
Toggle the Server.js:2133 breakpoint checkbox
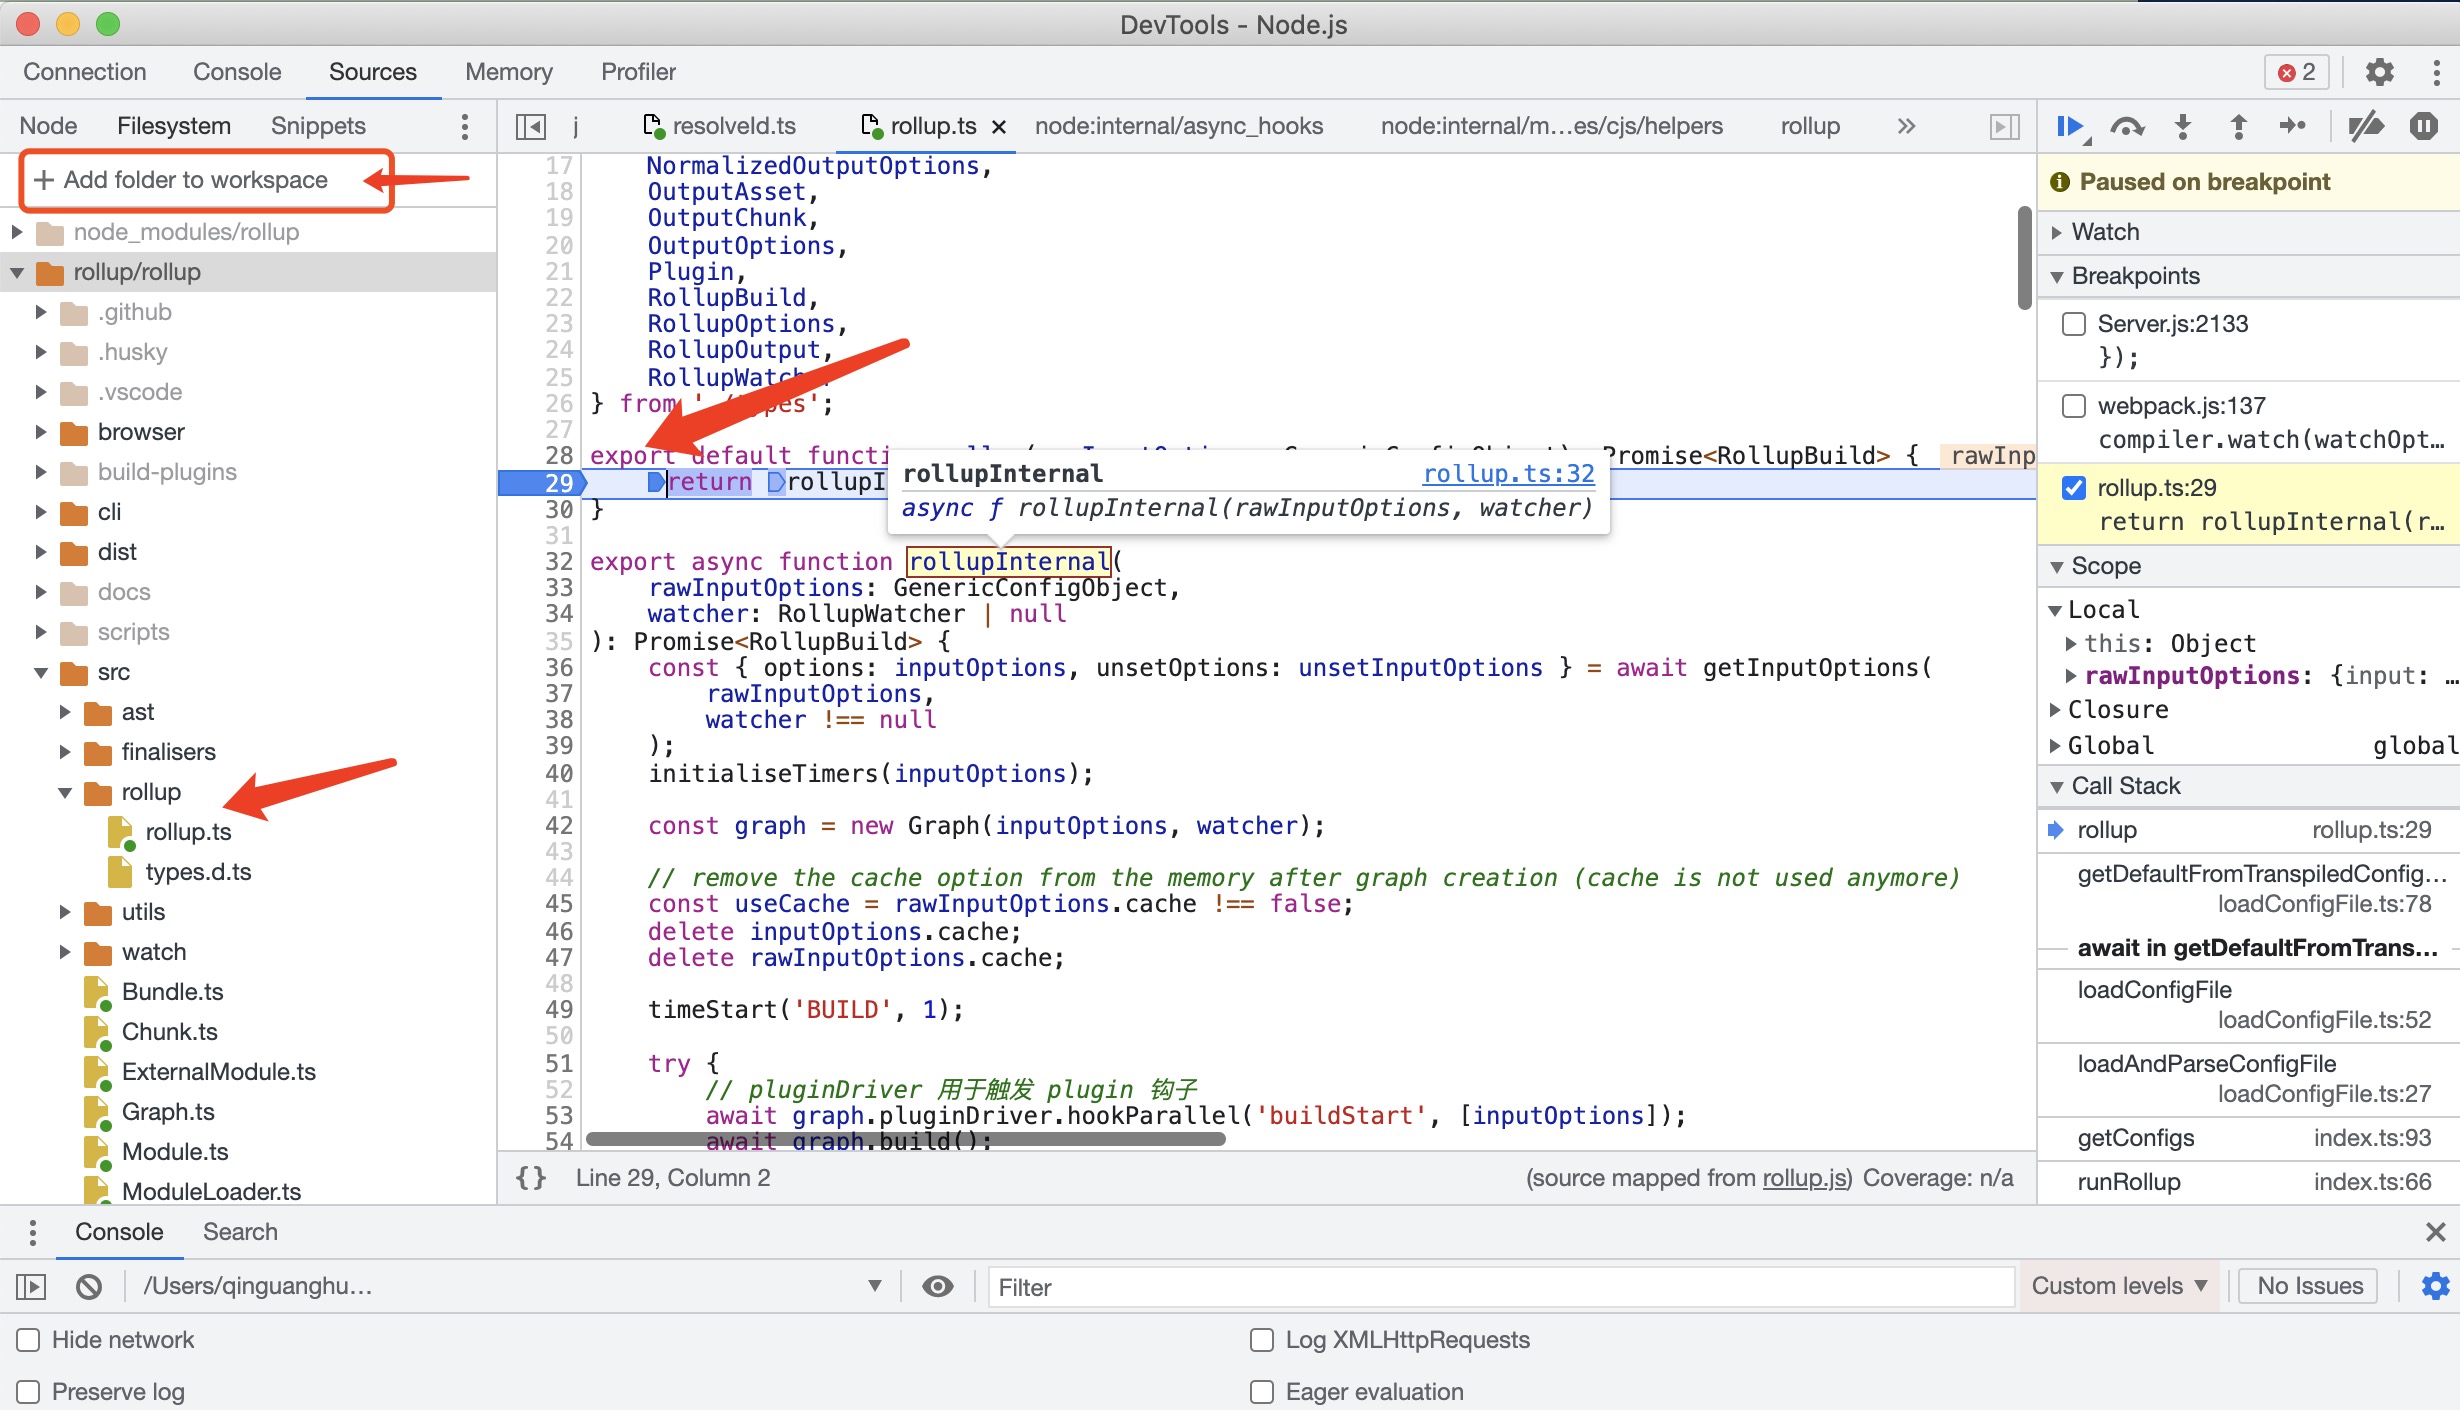[x=2075, y=324]
